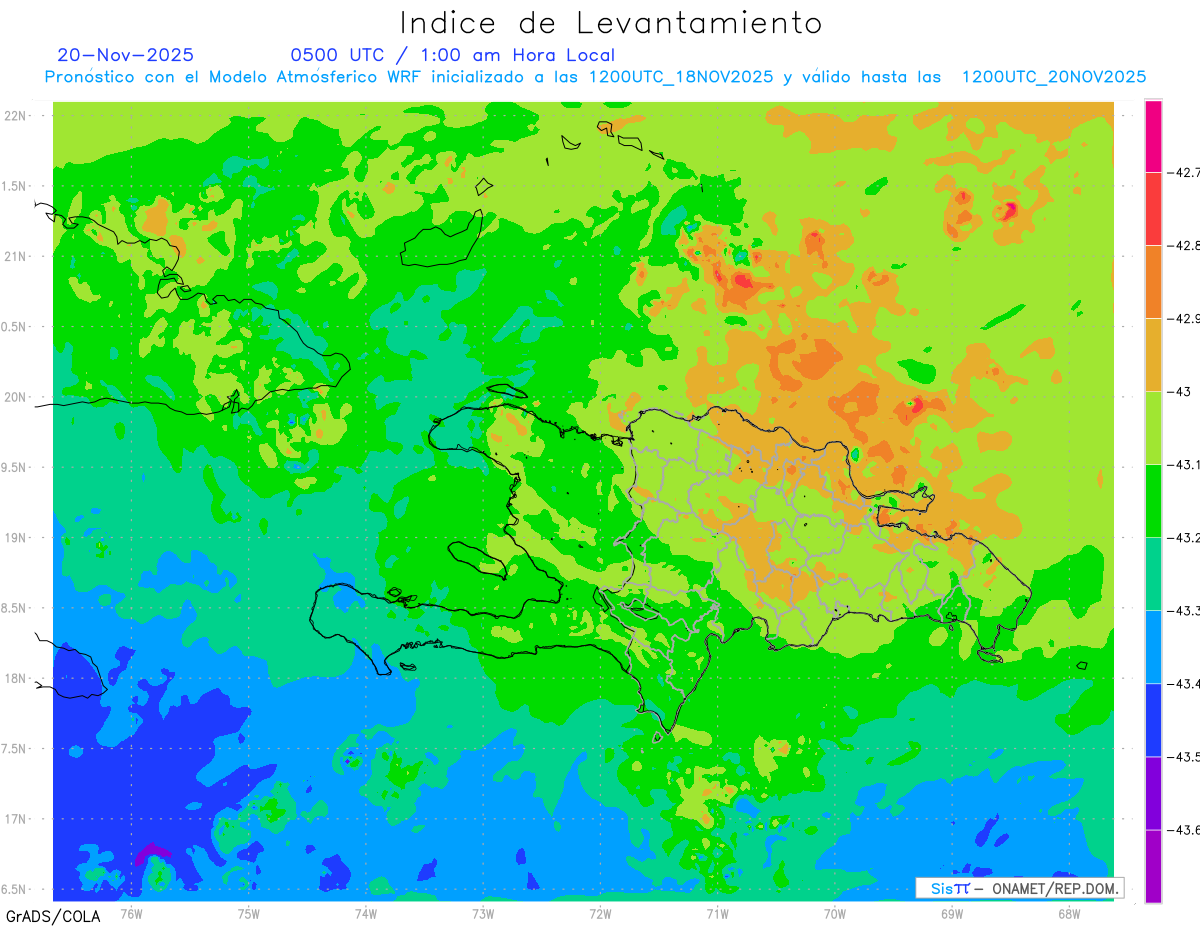Viewport: 1200px width, 927px height.
Task: Click the '20N' latitude label
Action: coord(15,397)
